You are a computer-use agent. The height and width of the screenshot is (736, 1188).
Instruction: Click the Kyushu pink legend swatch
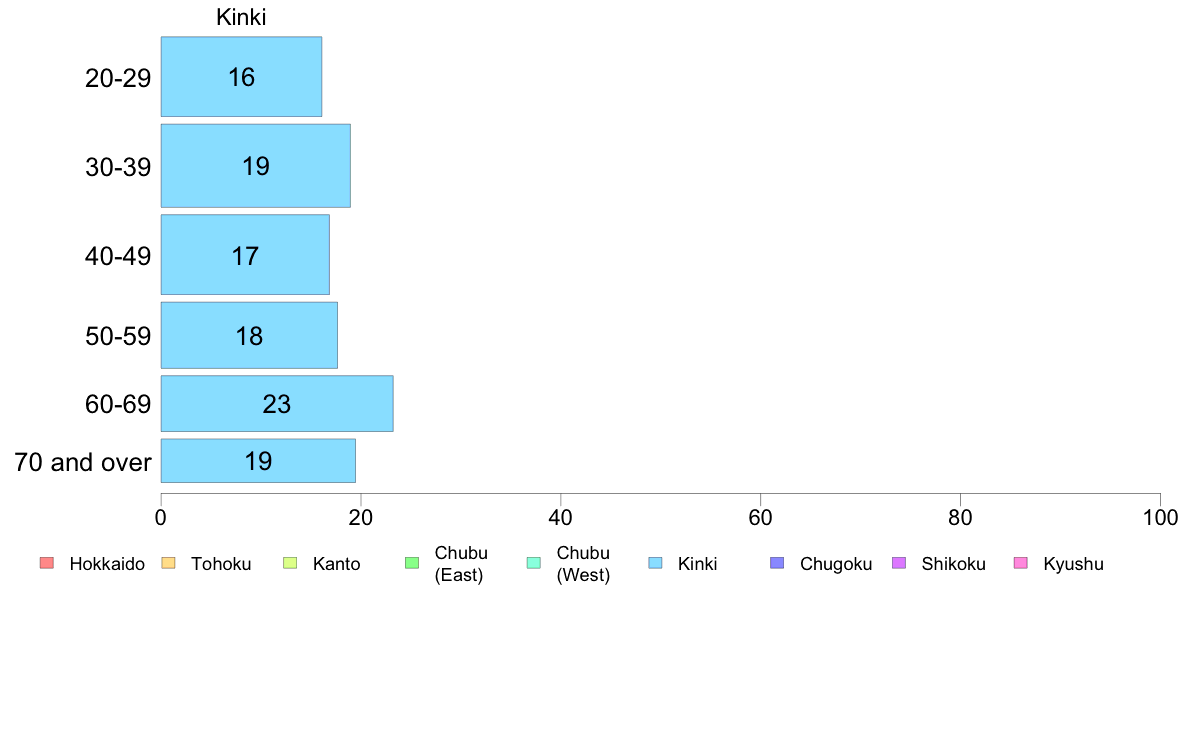click(x=1021, y=564)
